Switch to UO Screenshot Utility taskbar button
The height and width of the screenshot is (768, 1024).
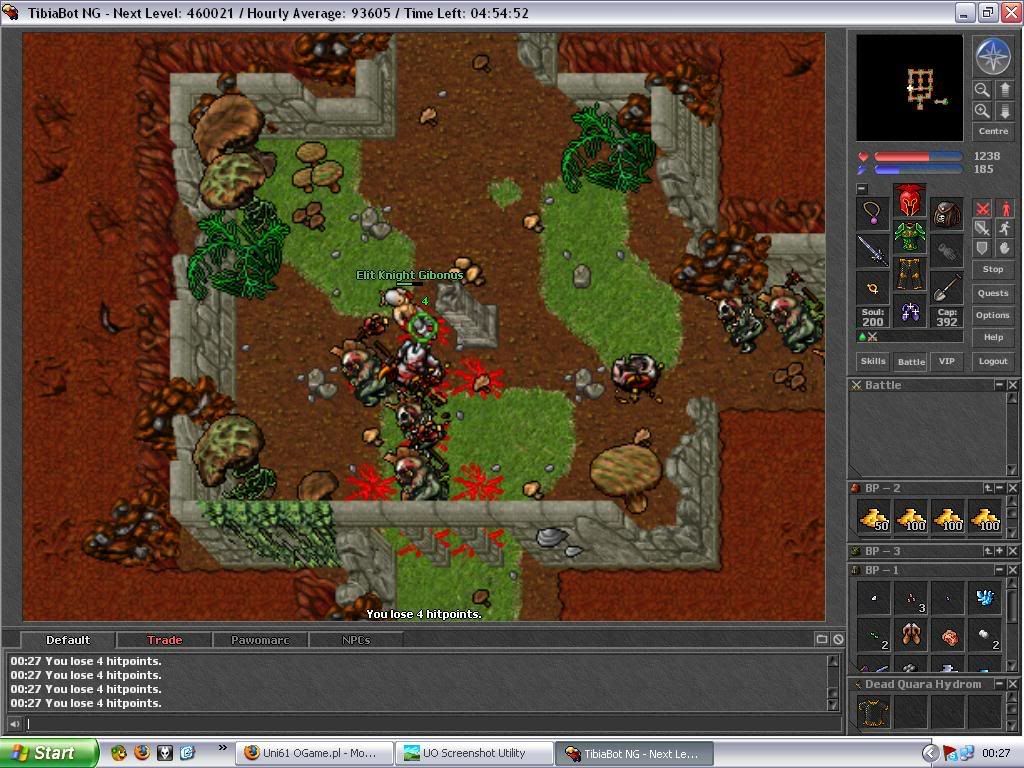474,753
